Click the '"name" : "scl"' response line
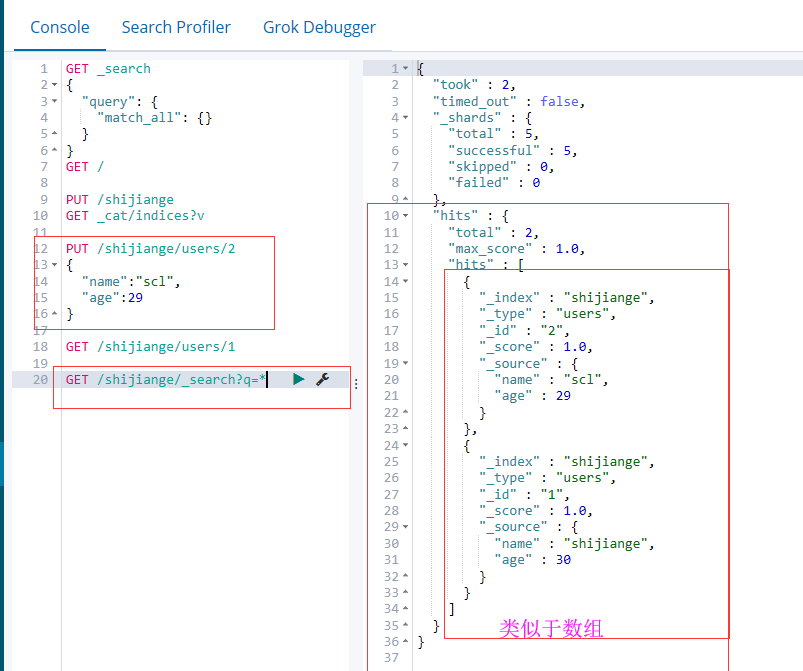Image resolution: width=803 pixels, height=671 pixels. coord(551,380)
